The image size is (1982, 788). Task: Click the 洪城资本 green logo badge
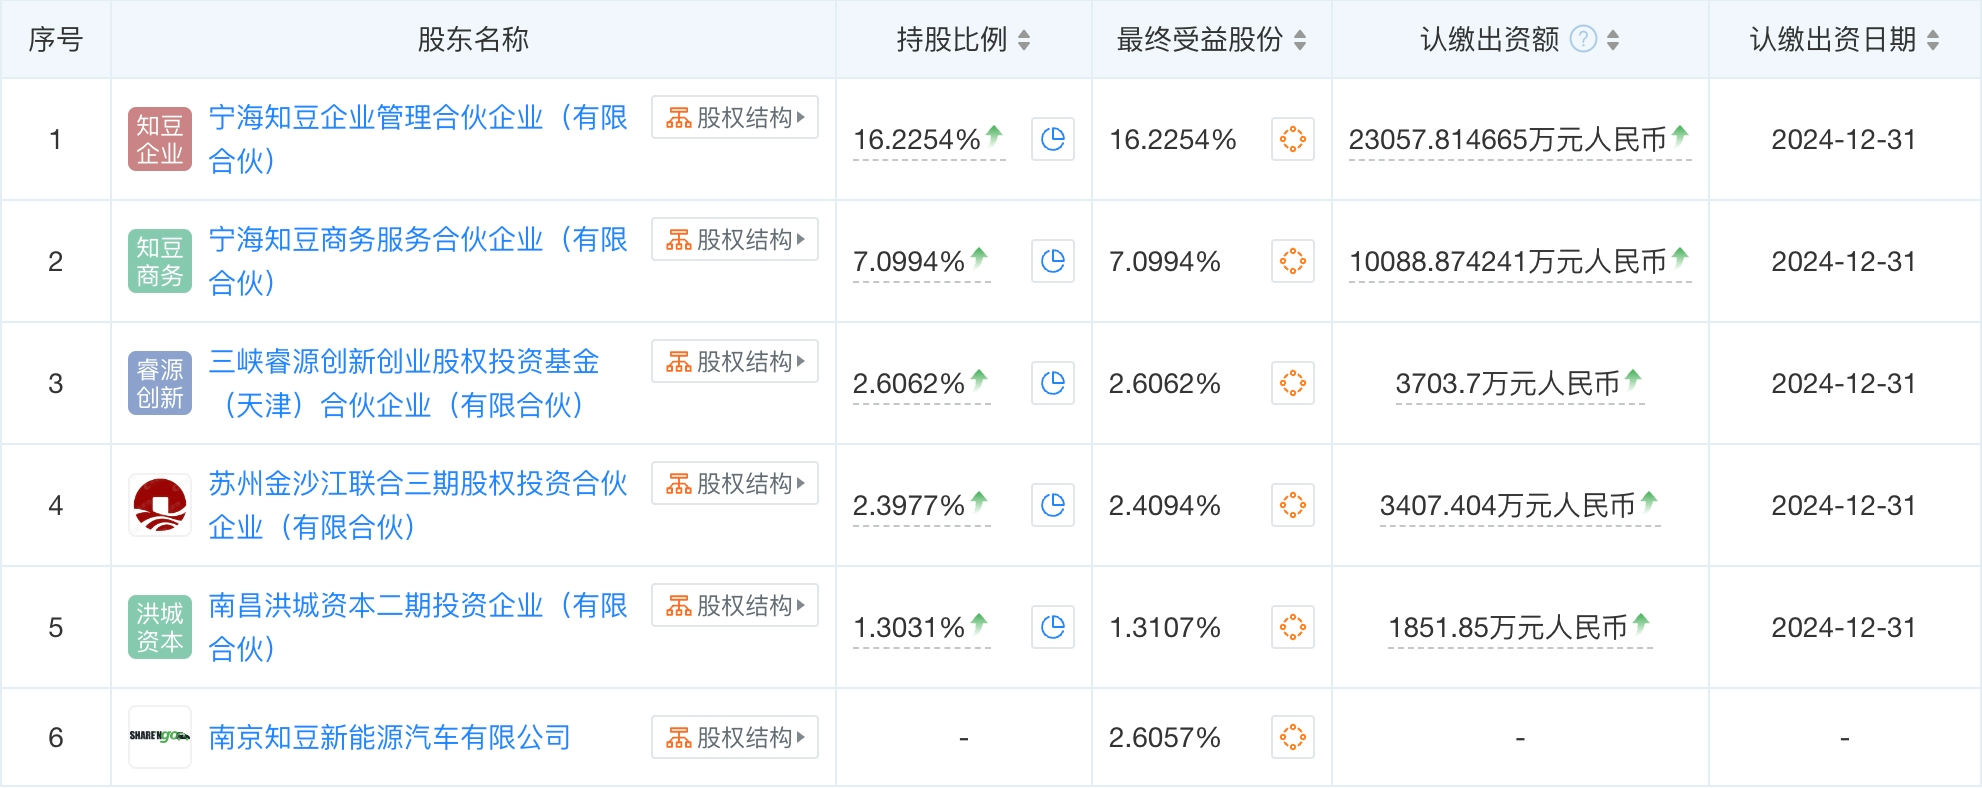coord(160,627)
